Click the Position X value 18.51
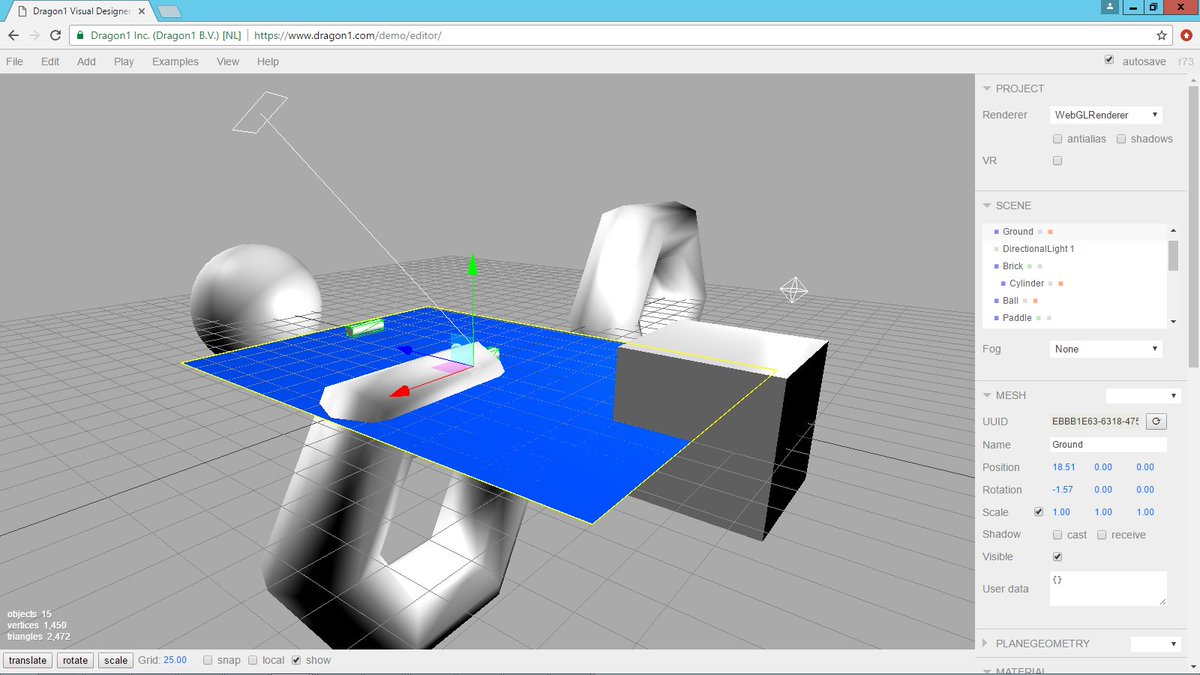The width and height of the screenshot is (1200, 675). click(x=1063, y=467)
